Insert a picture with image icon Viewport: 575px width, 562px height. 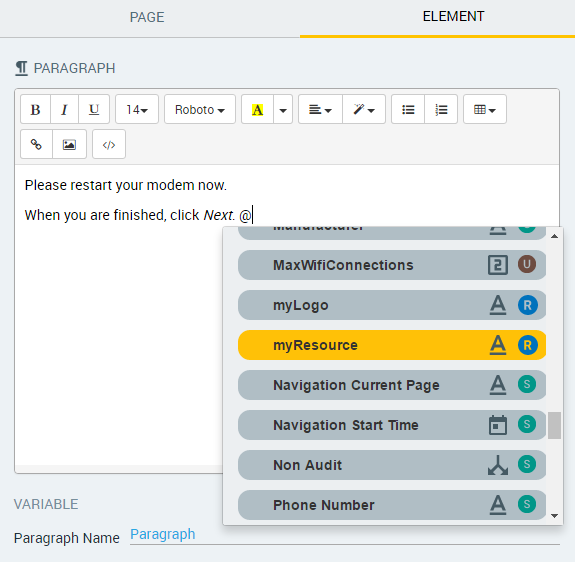pos(69,144)
